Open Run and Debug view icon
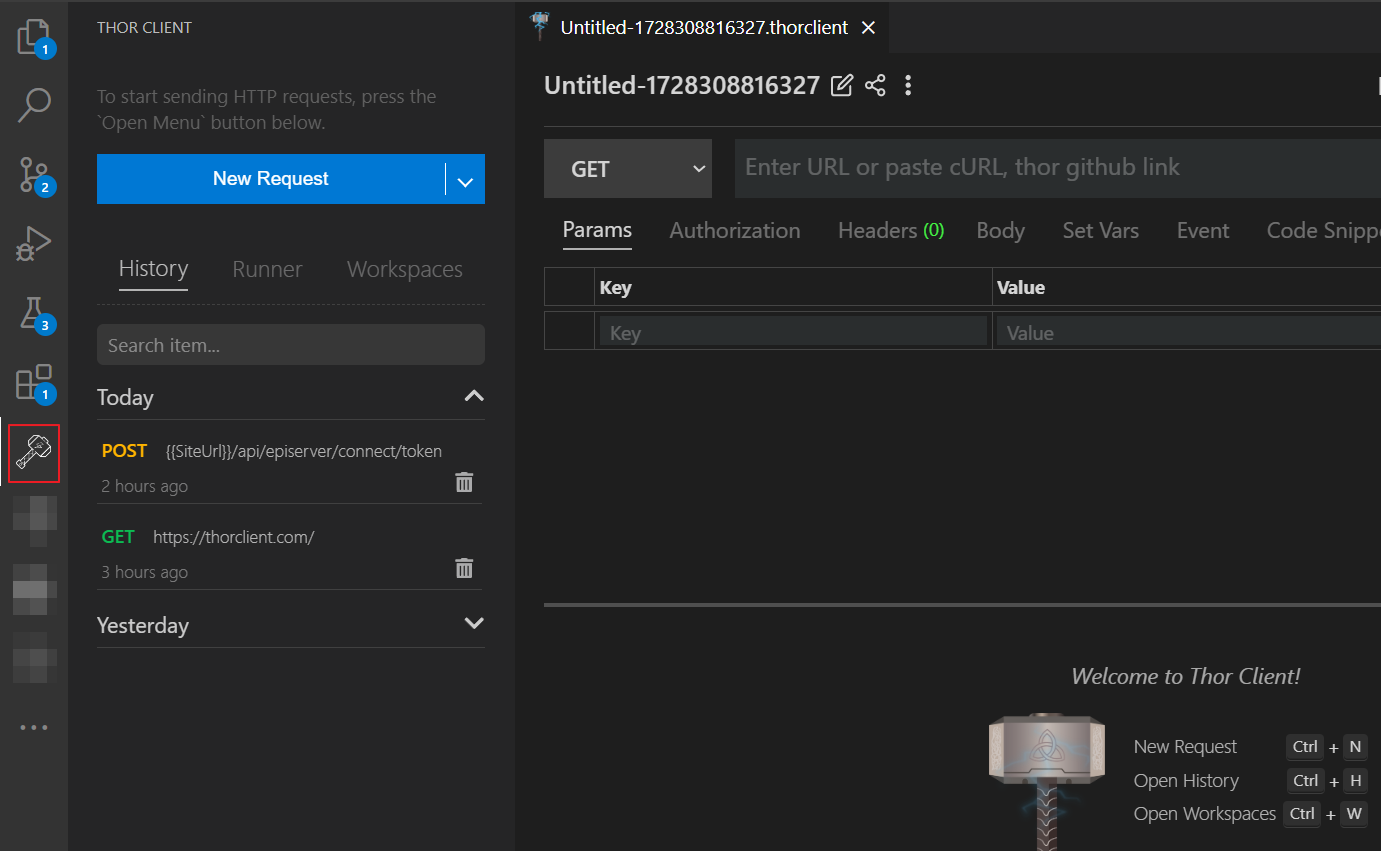Image resolution: width=1381 pixels, height=851 pixels. [34, 243]
